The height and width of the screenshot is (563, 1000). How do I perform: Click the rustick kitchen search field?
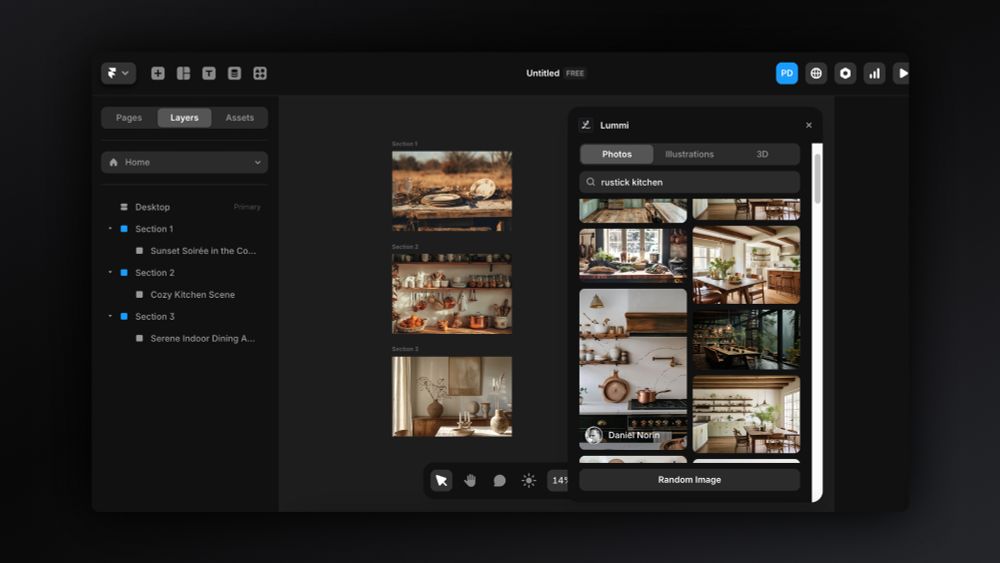coord(689,182)
